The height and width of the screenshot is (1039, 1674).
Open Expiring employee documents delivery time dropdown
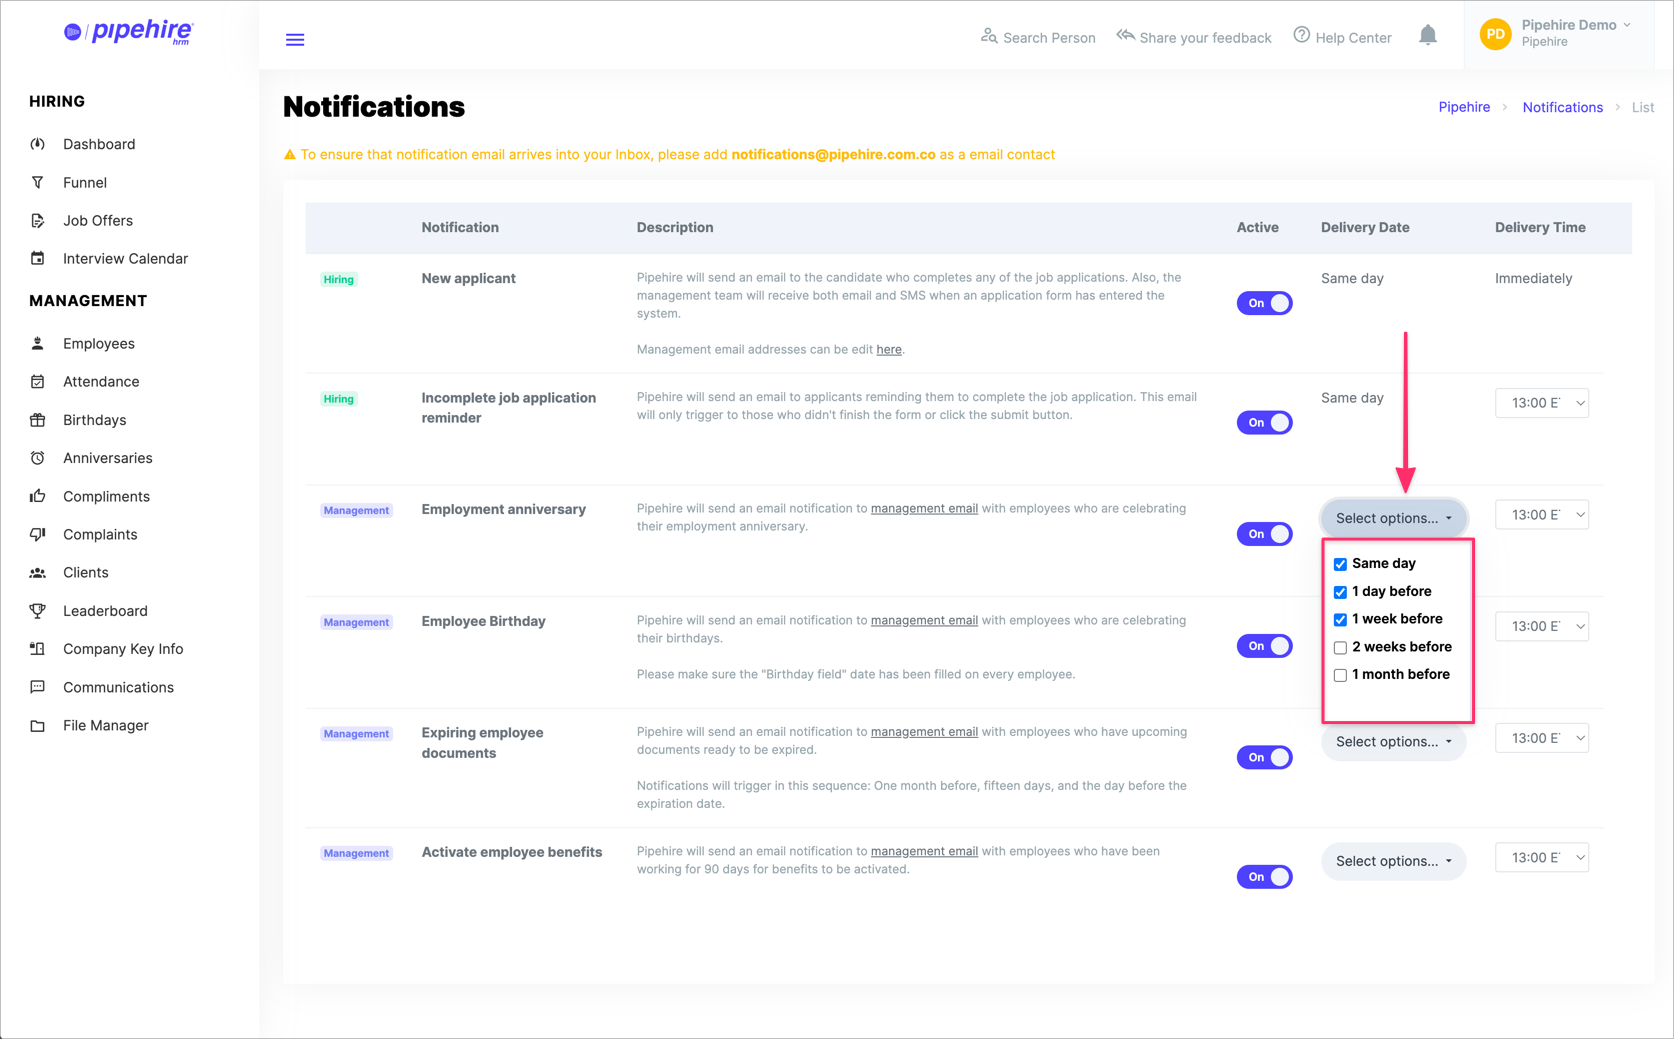tap(1542, 738)
